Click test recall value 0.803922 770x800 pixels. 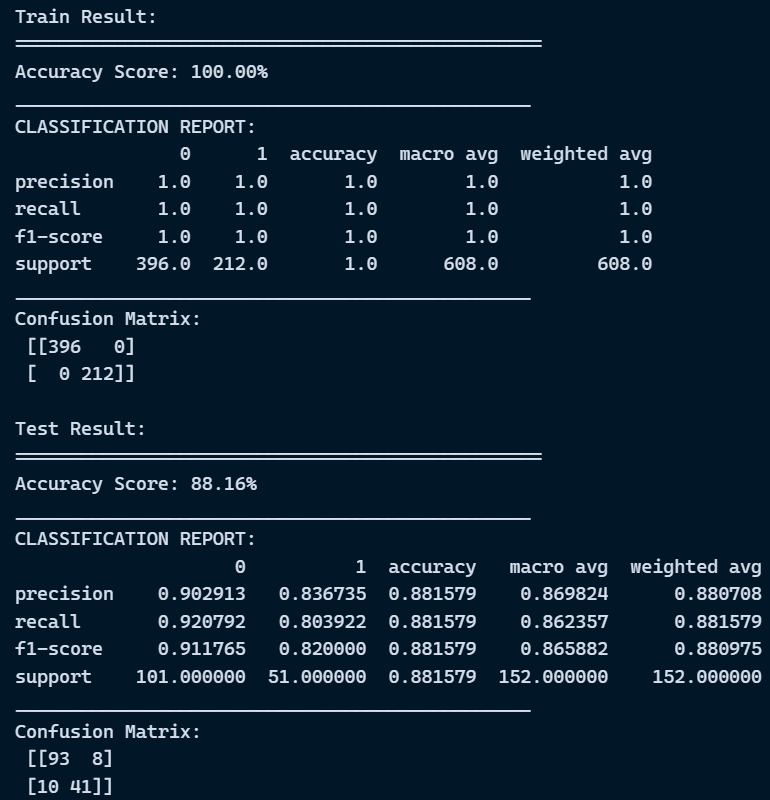[x=322, y=621]
